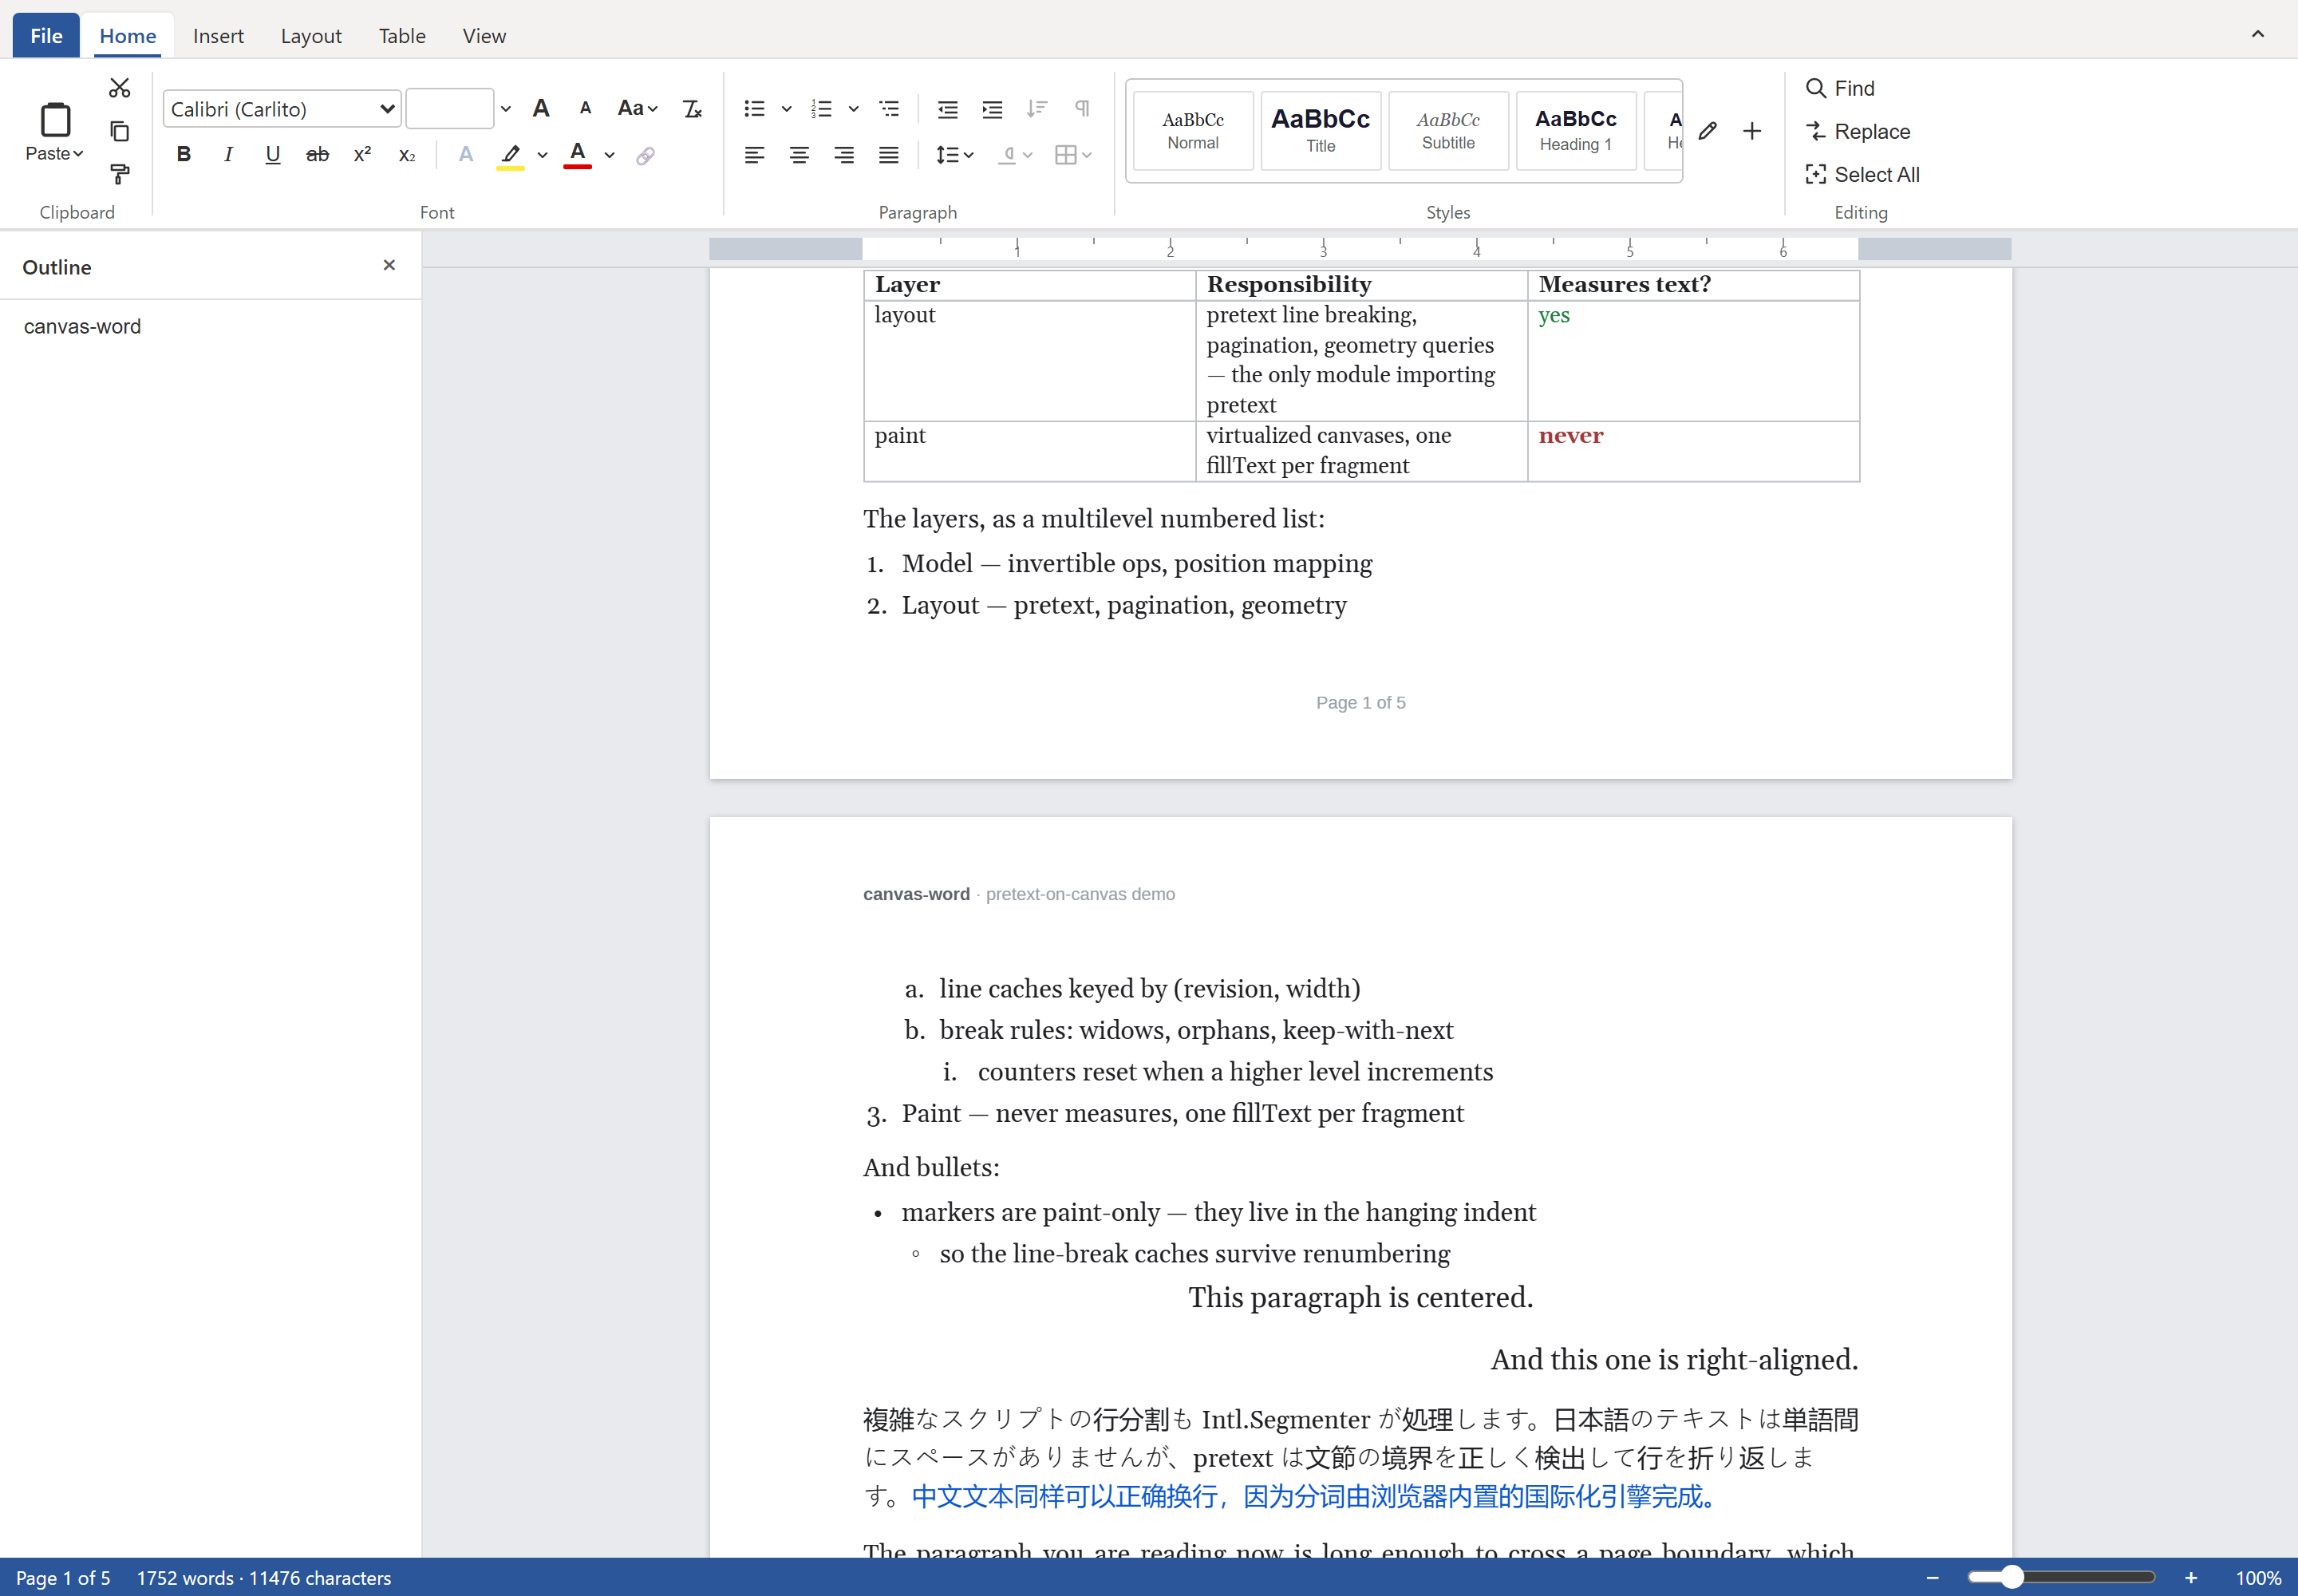Expand bullet list style arrow
The image size is (2298, 1596).
click(787, 108)
